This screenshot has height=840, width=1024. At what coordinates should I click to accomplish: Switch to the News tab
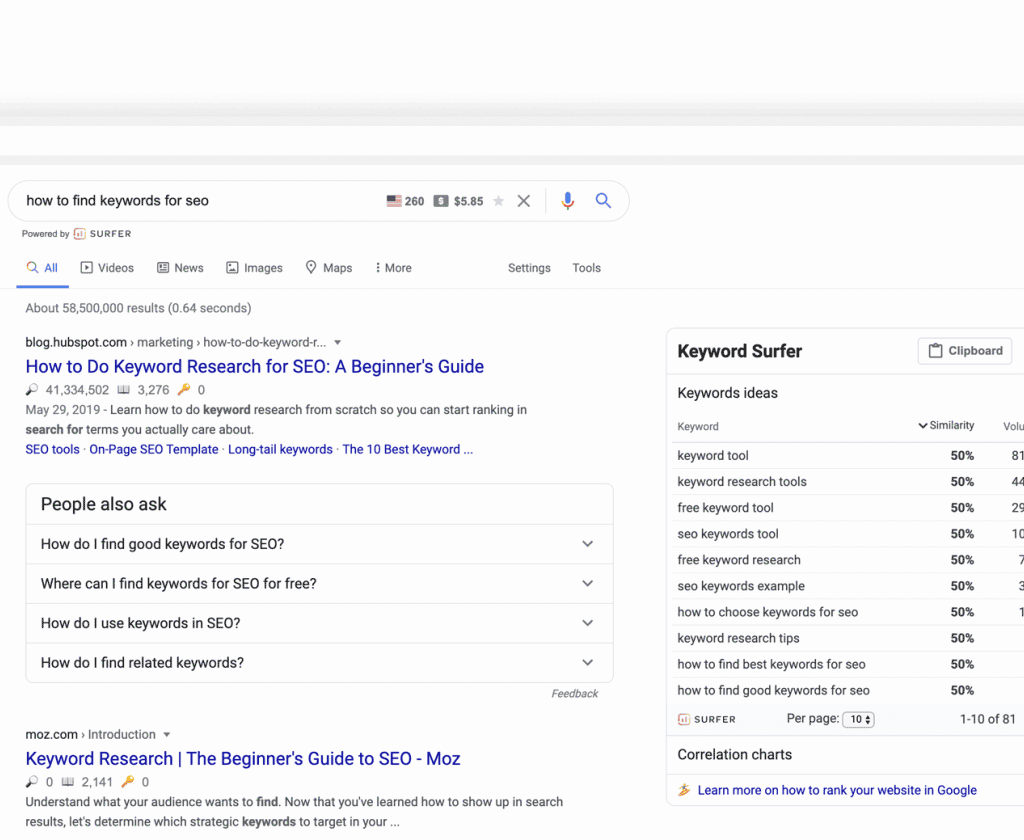(180, 268)
